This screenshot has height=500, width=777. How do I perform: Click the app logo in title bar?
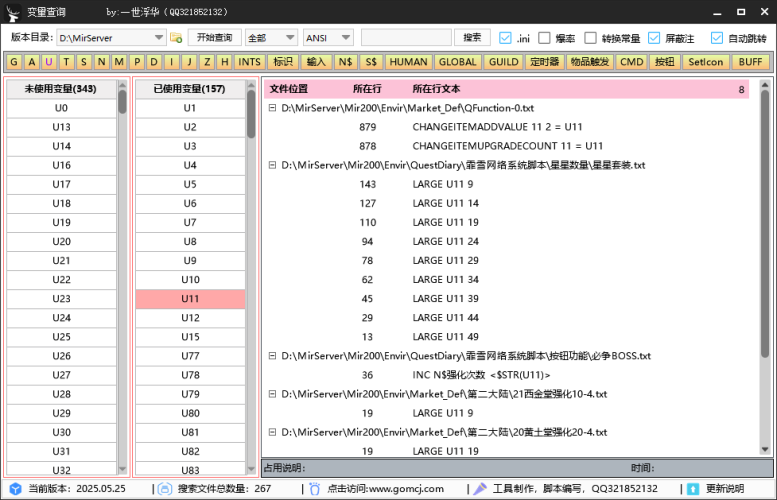click(13, 12)
